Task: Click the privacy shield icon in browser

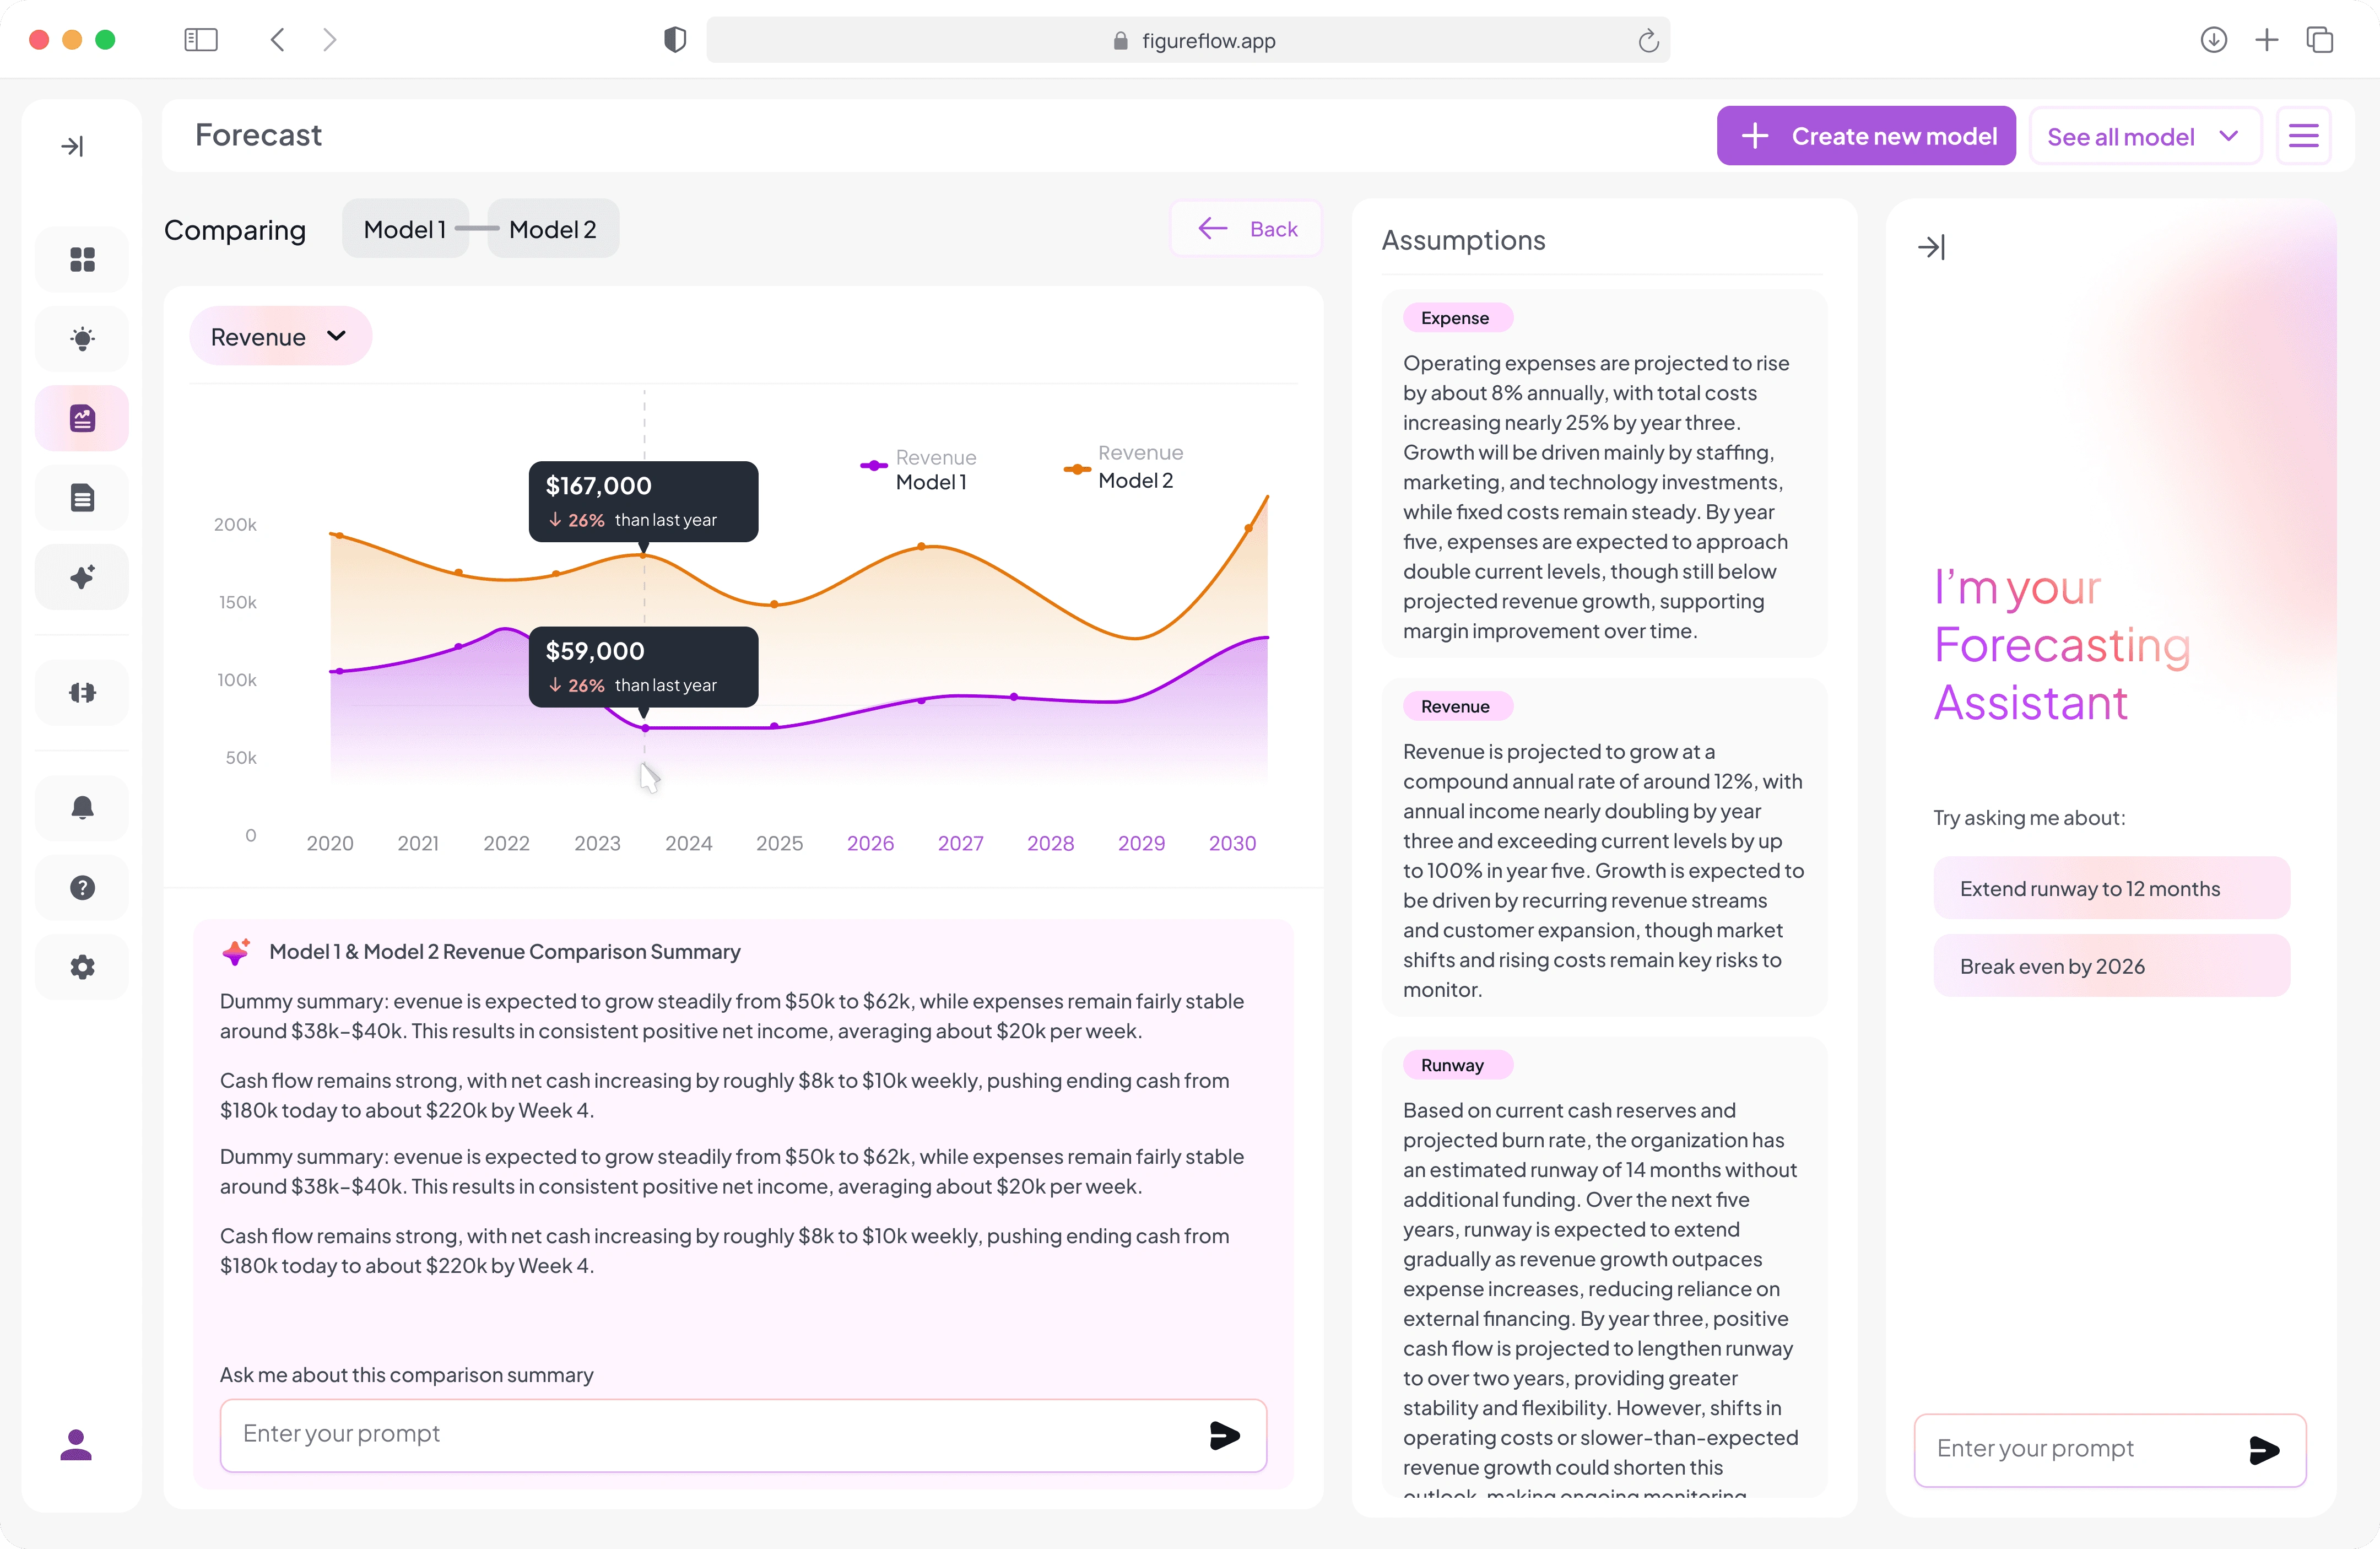Action: point(675,40)
